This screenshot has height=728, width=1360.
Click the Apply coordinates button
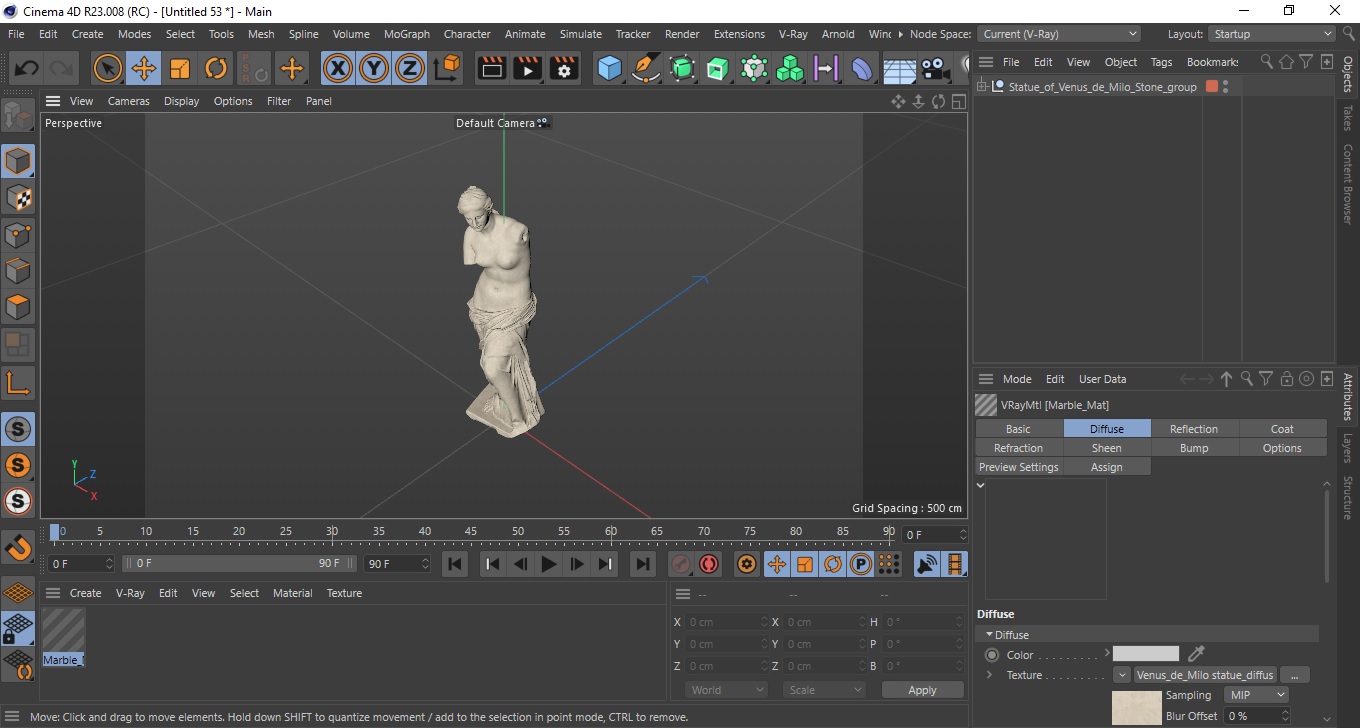click(922, 690)
